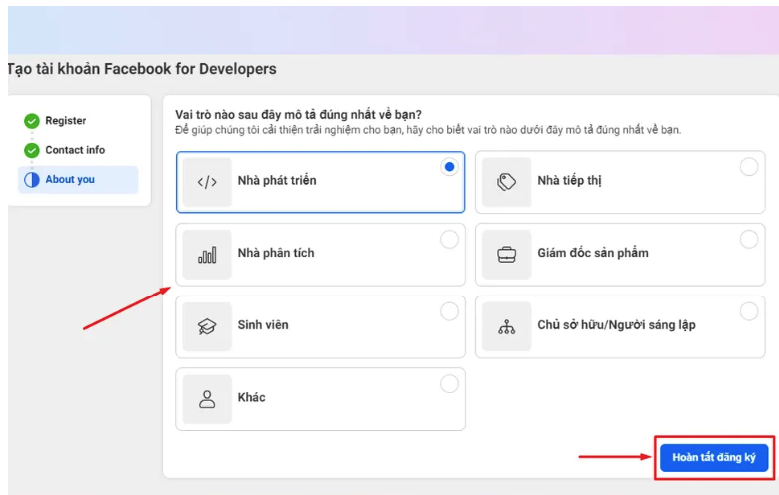
Task: Click the Khác label text
Action: pyautogui.click(x=251, y=397)
